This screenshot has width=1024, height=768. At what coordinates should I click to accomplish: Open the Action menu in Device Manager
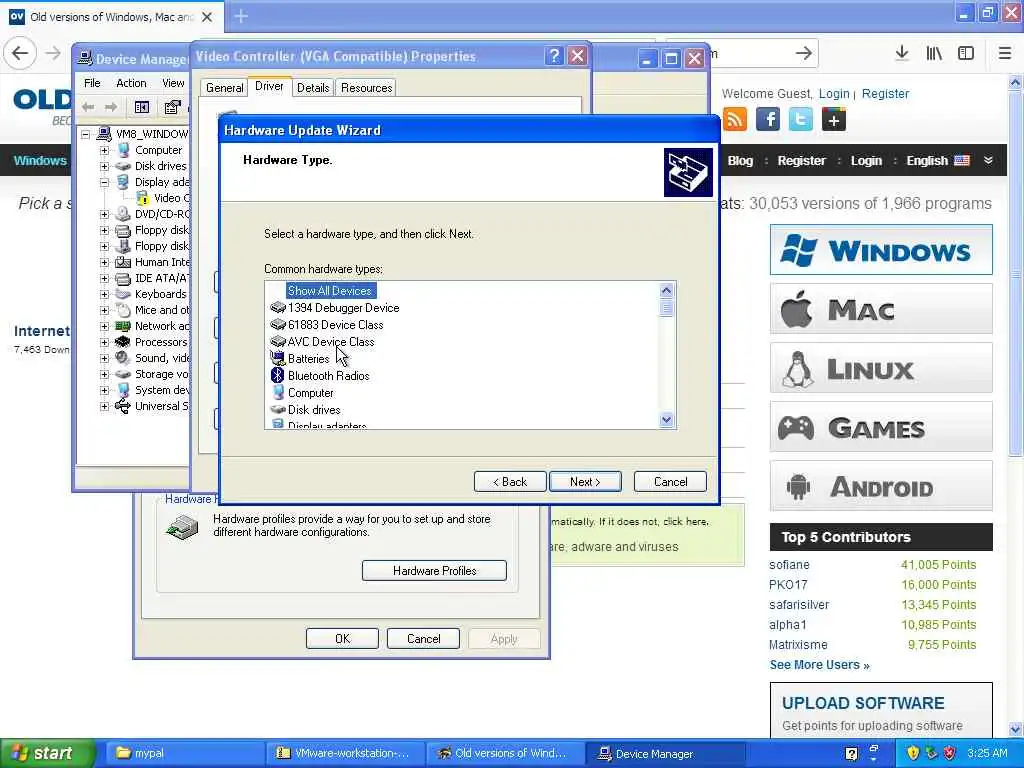pyautogui.click(x=131, y=83)
